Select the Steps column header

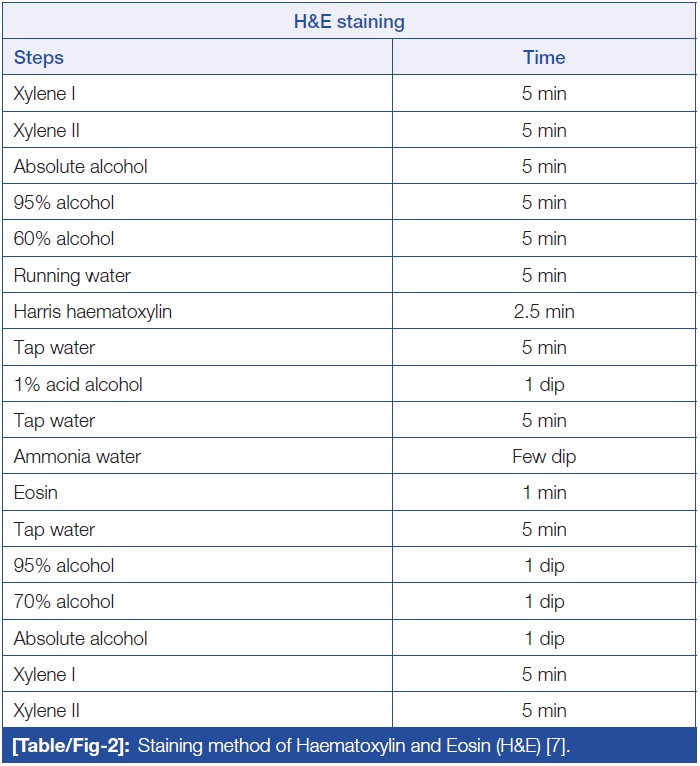(x=37, y=57)
